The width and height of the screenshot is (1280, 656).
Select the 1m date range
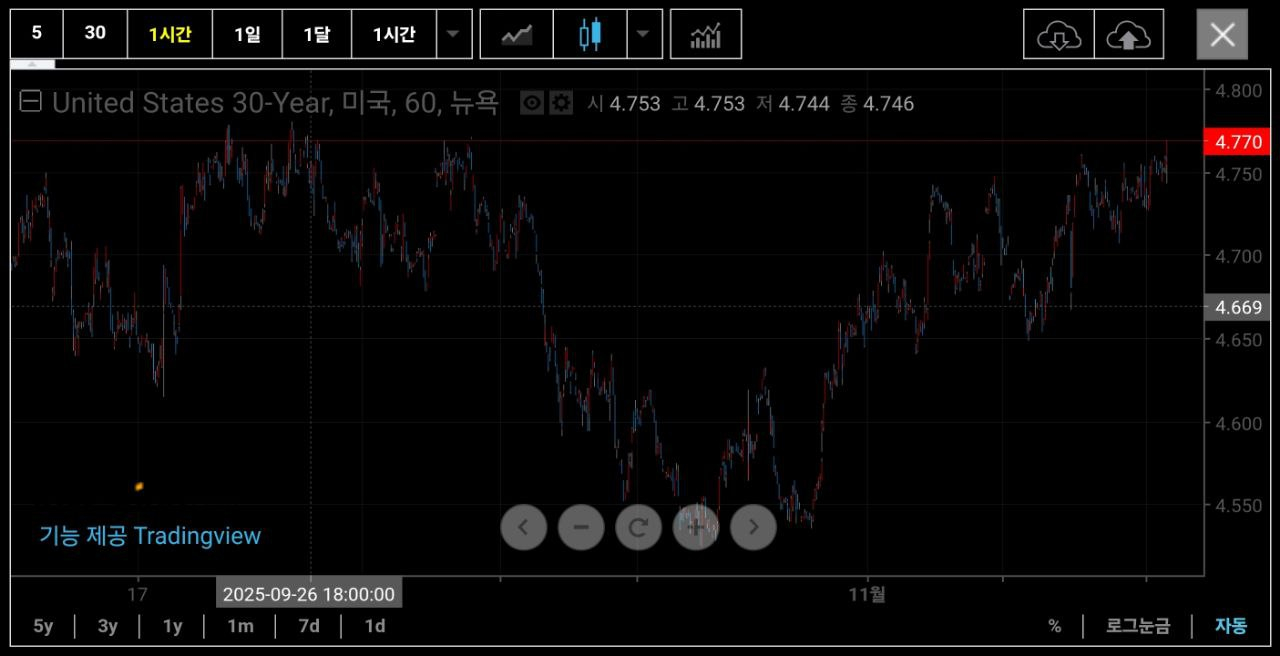pos(240,626)
